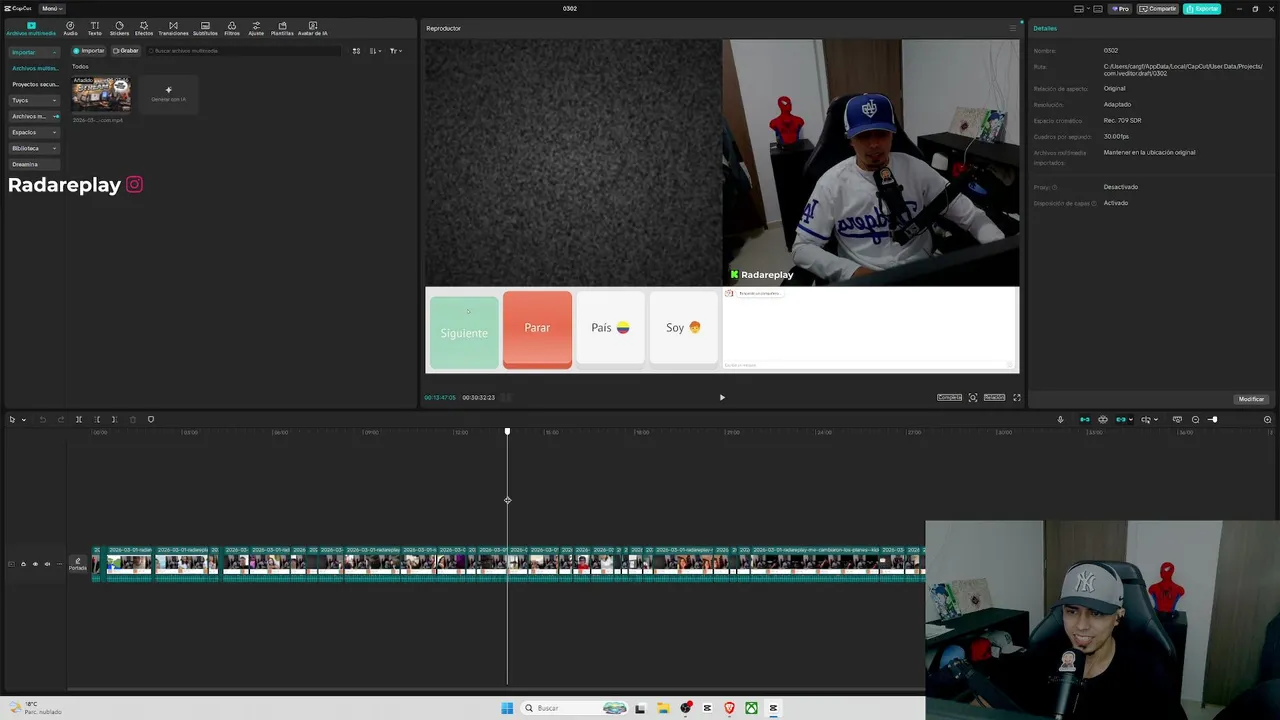Click the timeline playhead handle
The height and width of the screenshot is (720, 1280).
[x=507, y=431]
